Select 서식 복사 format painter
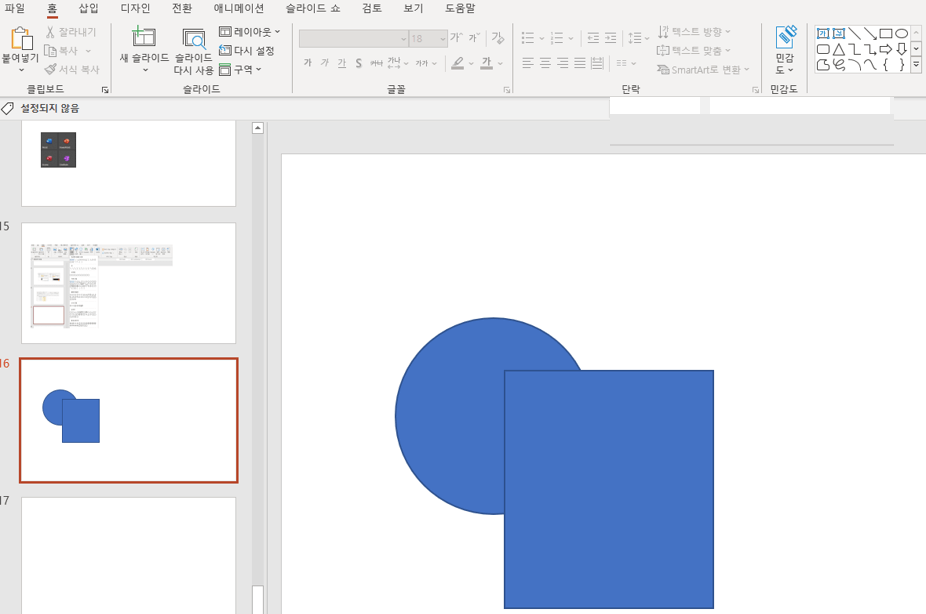The image size is (926, 614). (x=72, y=69)
